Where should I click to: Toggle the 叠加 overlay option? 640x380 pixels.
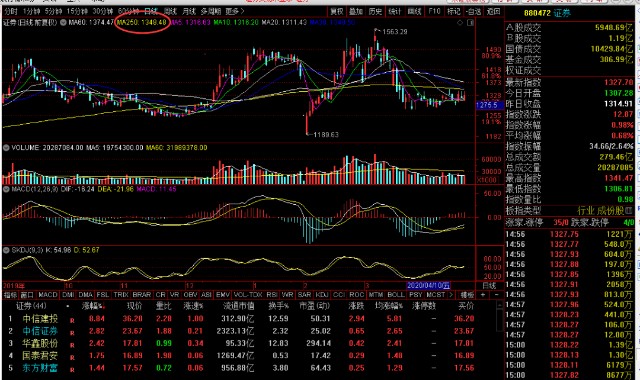click(356, 11)
